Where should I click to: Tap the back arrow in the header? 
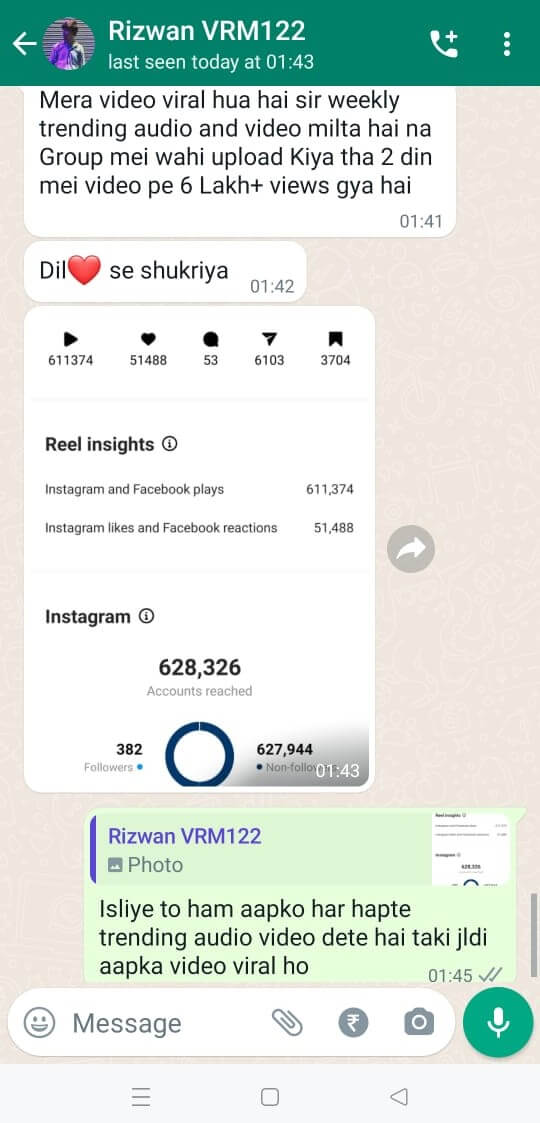coord(24,44)
